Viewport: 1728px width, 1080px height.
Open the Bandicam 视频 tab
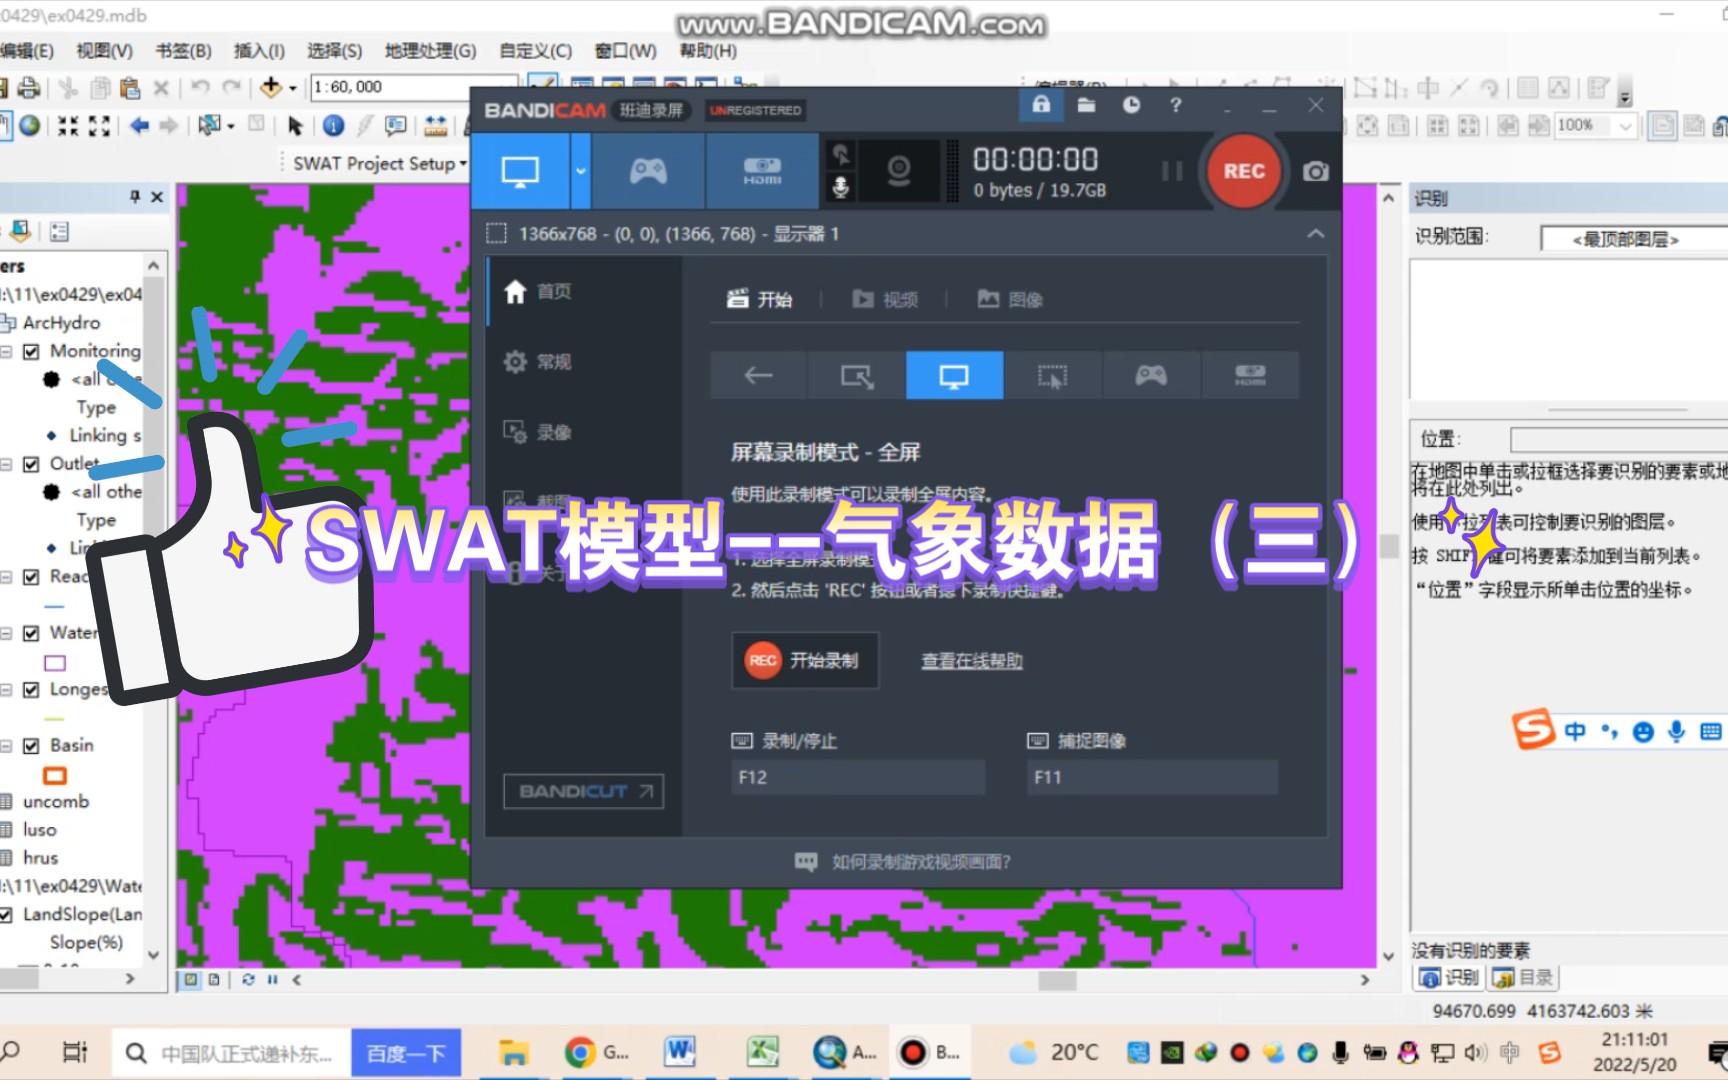pyautogui.click(x=885, y=299)
